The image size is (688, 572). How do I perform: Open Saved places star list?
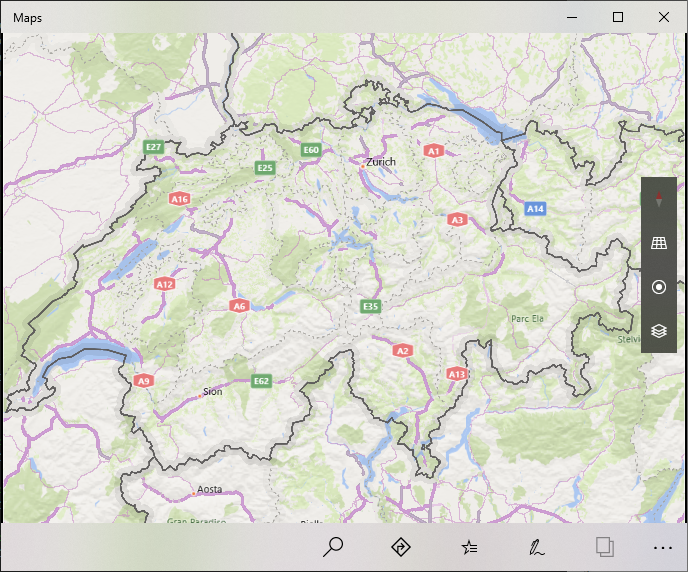(469, 547)
